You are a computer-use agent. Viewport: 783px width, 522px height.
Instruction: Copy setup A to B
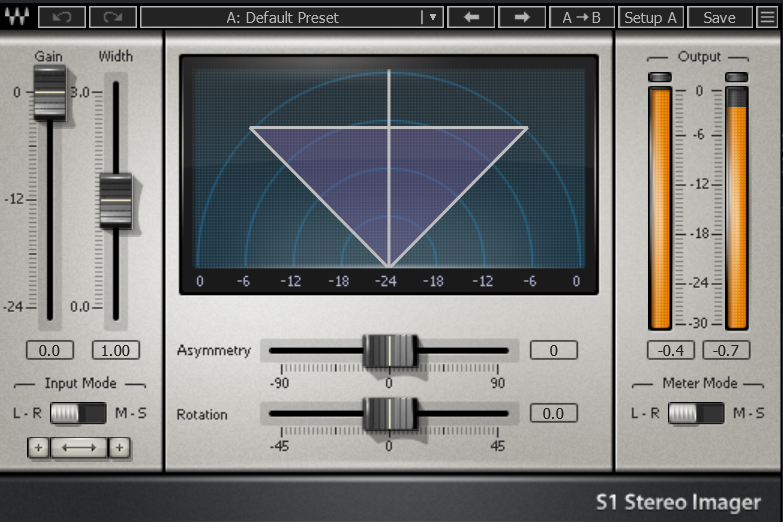[581, 17]
